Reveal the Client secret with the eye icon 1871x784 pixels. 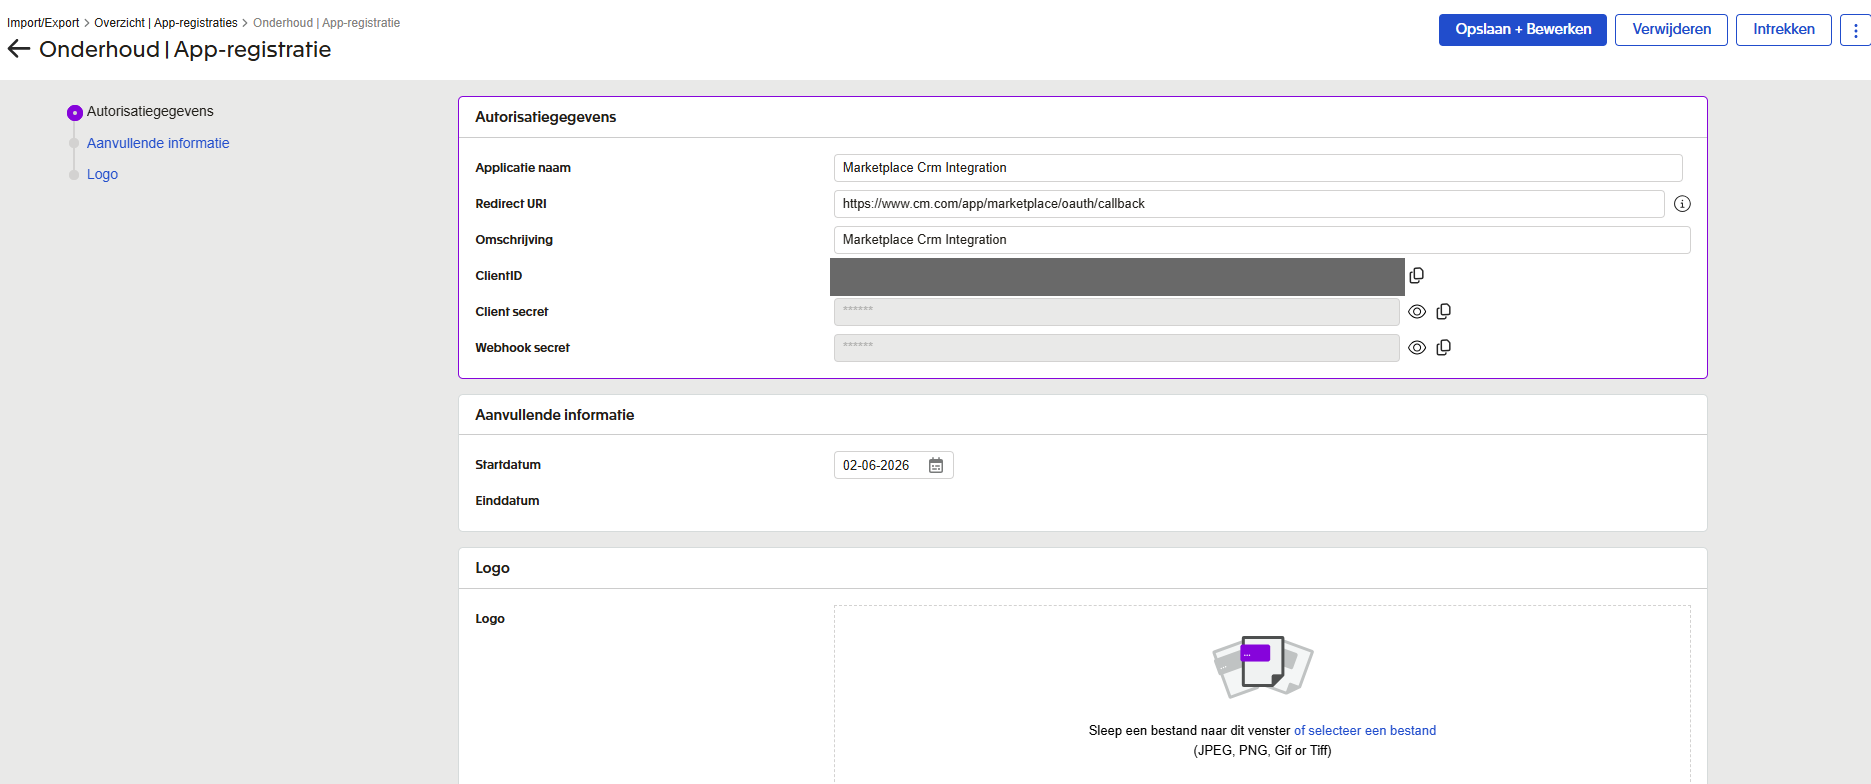(1417, 312)
